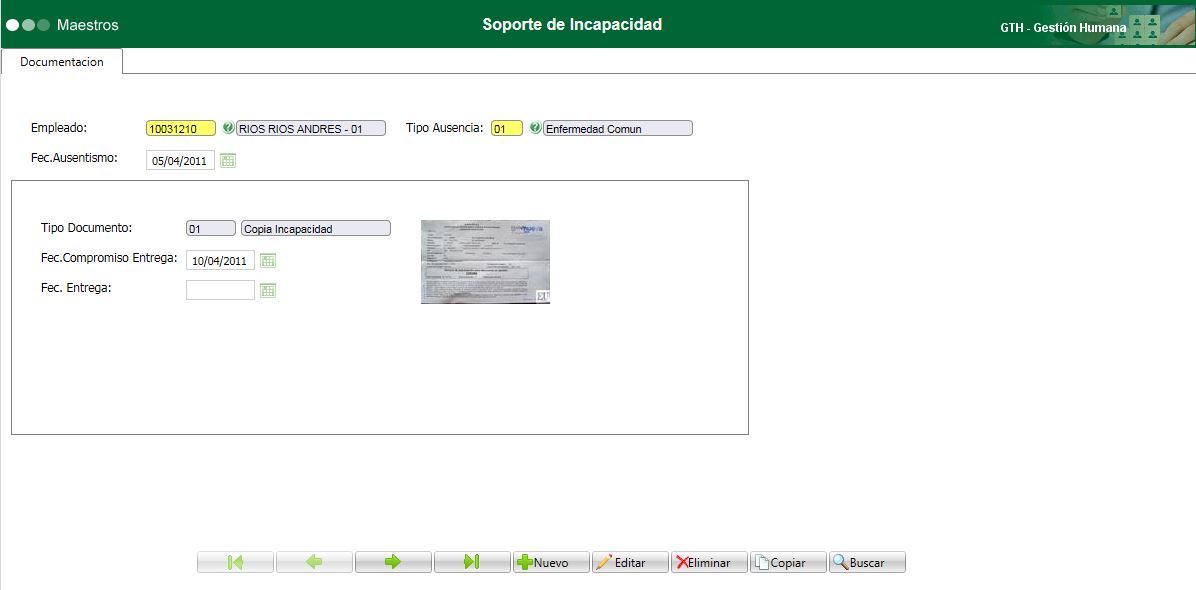Click the Nuevo button
Viewport: 1196px width, 590px height.
(x=551, y=562)
